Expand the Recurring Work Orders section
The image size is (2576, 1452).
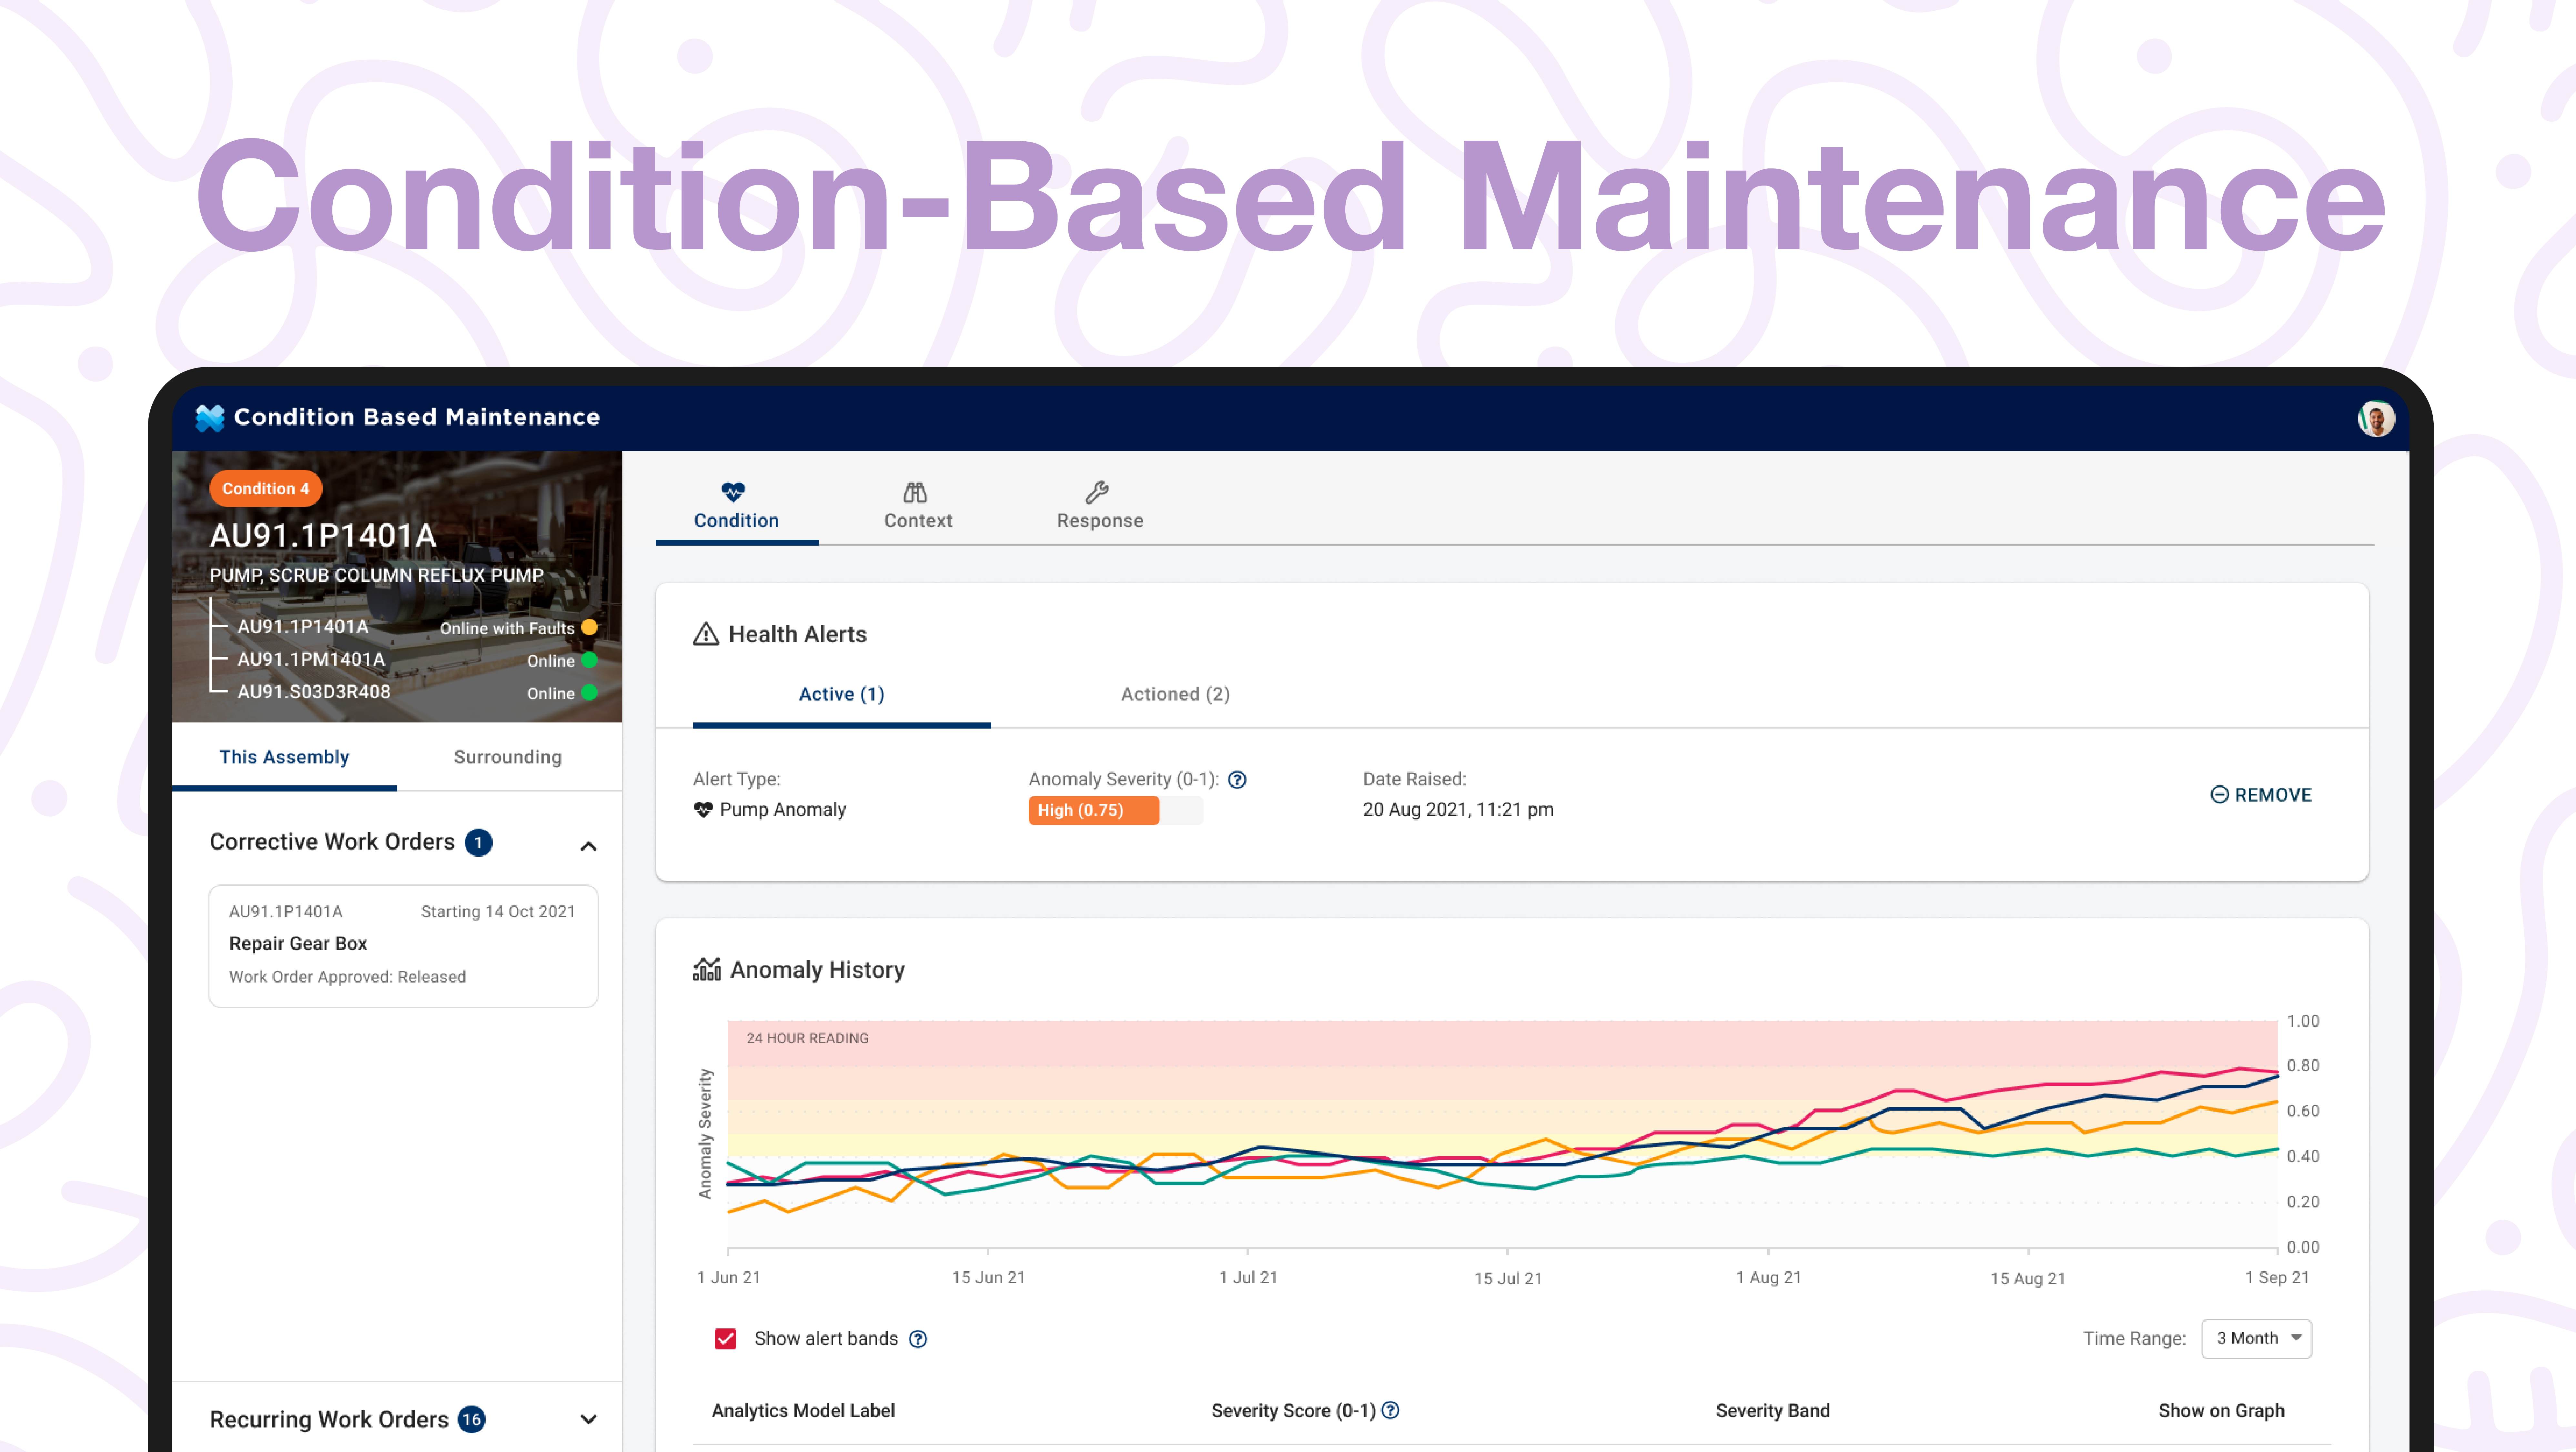[x=589, y=1419]
